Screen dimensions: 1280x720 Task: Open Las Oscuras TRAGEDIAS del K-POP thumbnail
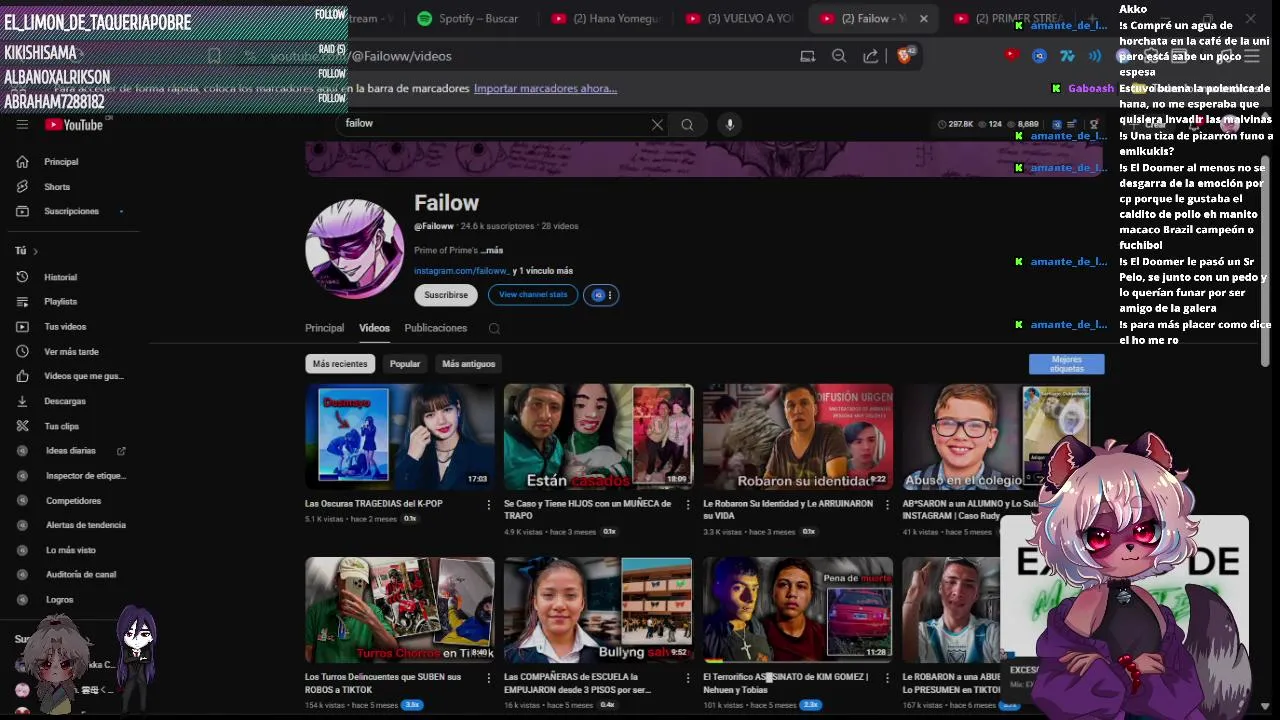pyautogui.click(x=399, y=437)
